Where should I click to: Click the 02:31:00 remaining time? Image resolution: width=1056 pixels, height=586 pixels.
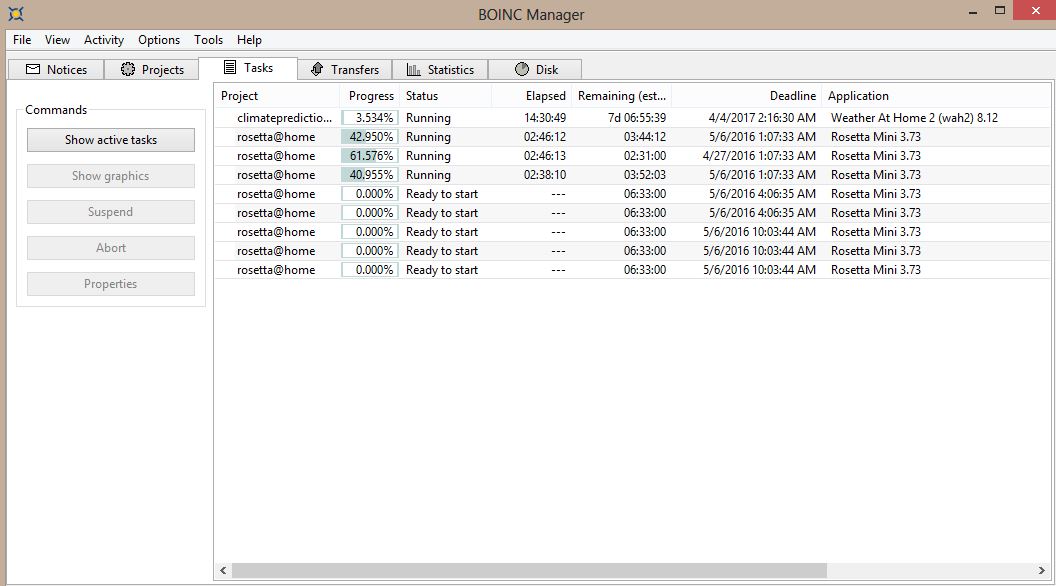645,156
